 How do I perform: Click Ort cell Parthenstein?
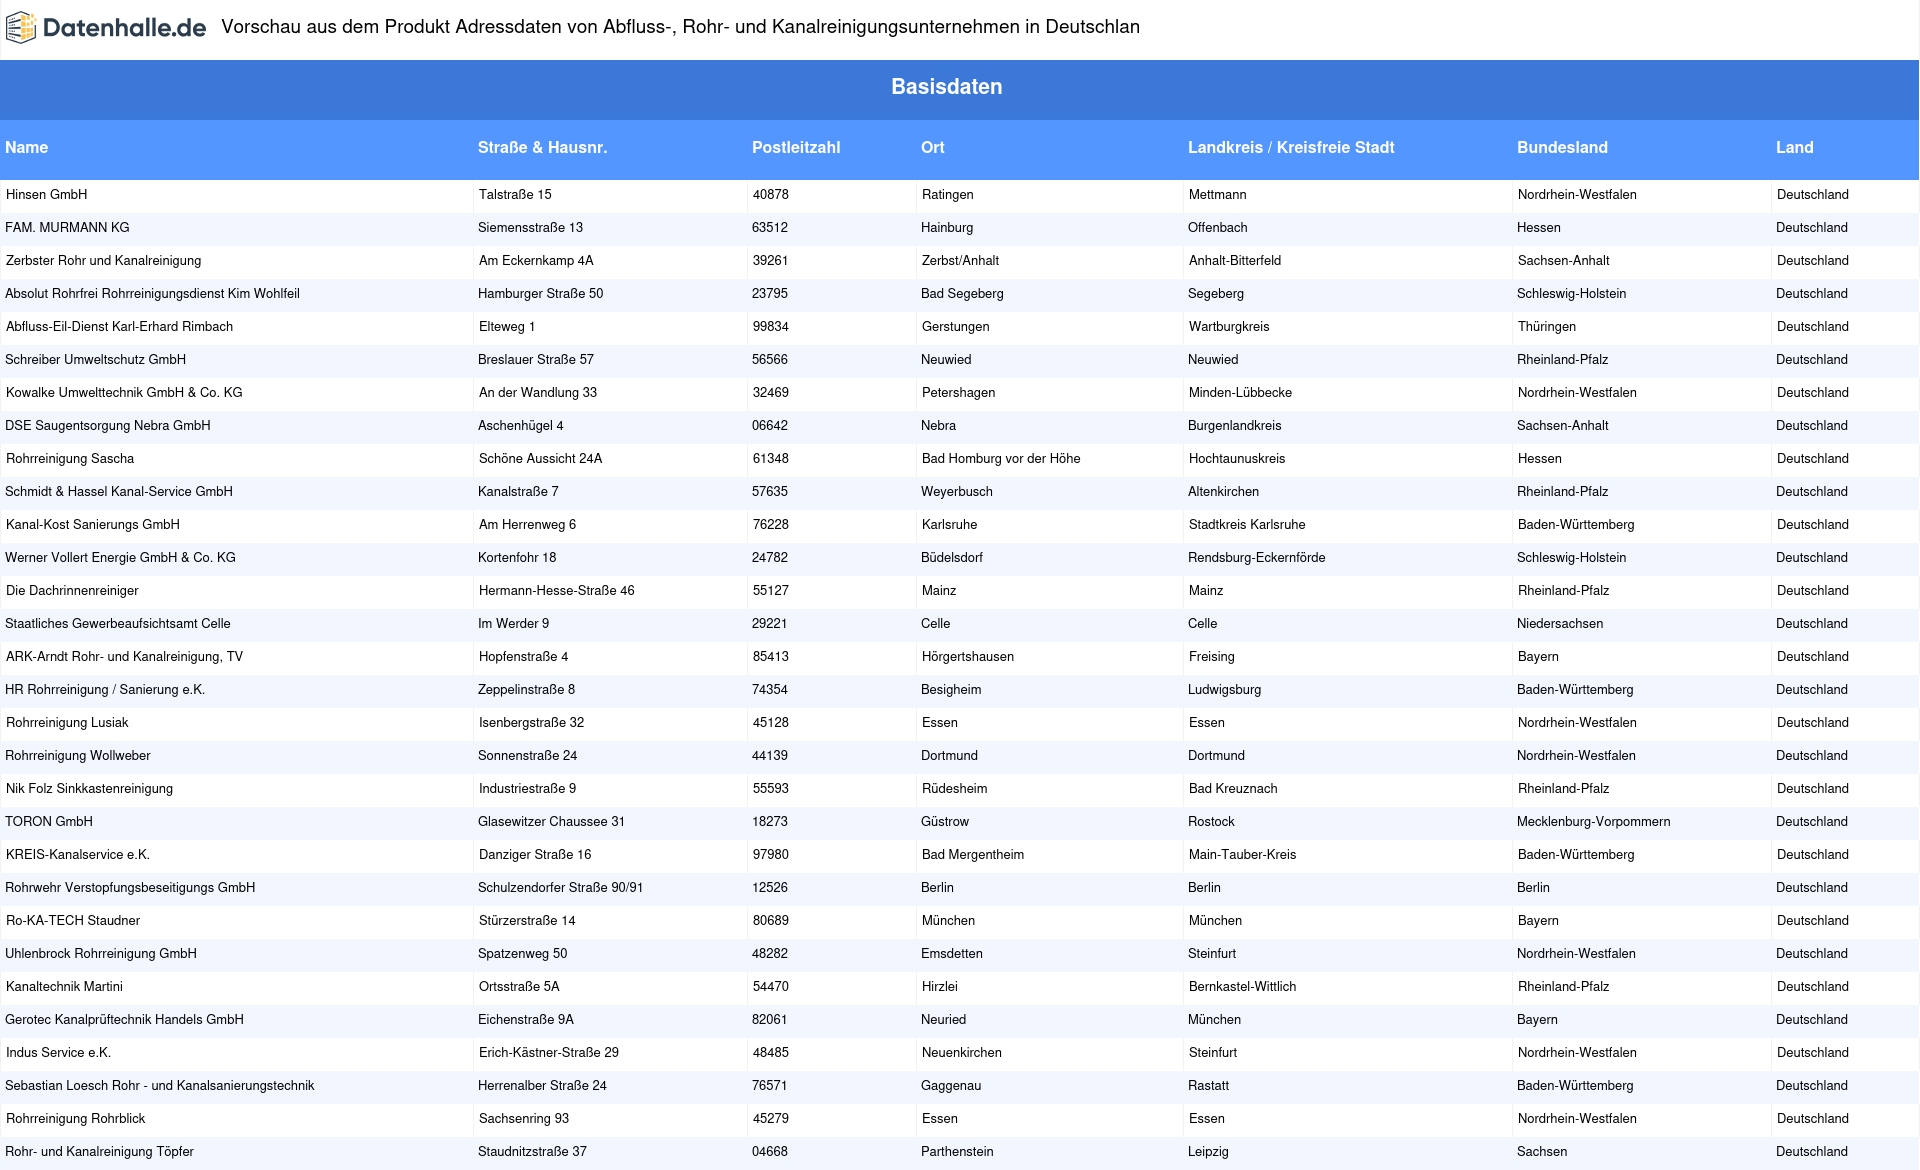point(957,1151)
